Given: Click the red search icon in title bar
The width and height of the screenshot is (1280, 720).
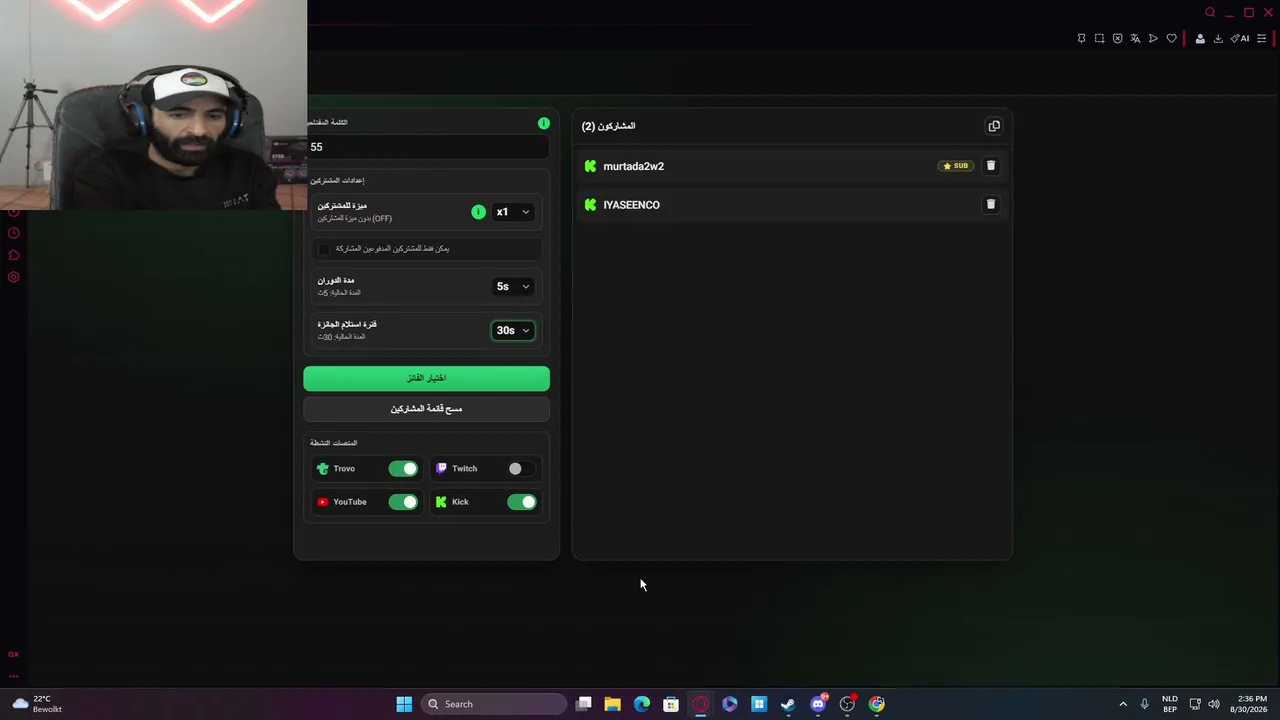Looking at the screenshot, I should coord(1210,12).
